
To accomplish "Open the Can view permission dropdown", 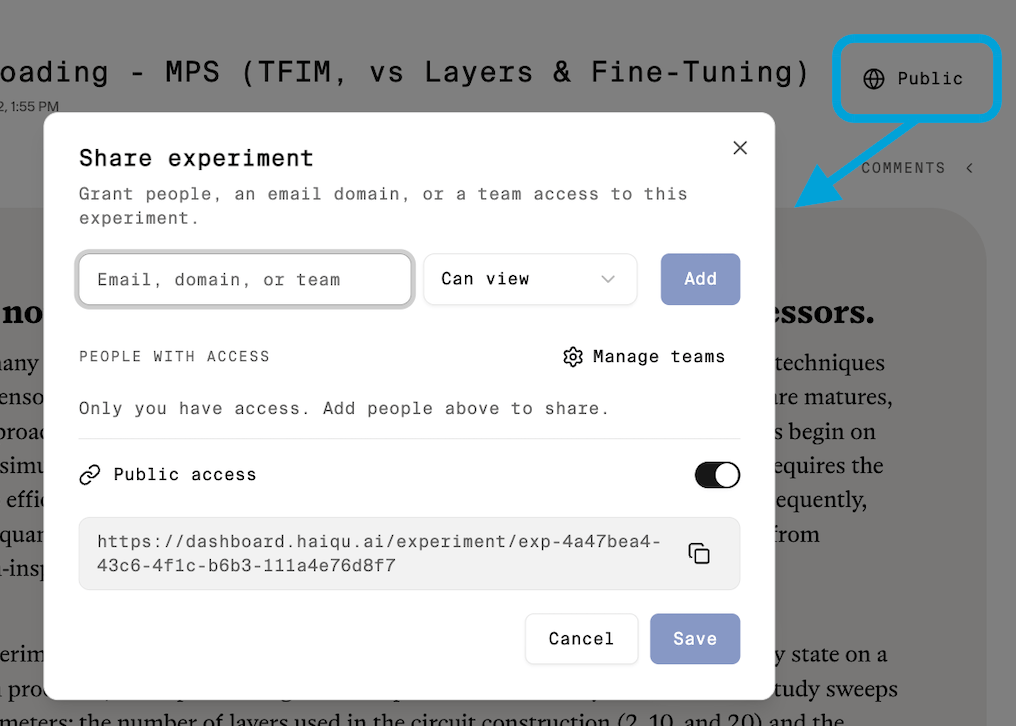I will coord(530,279).
